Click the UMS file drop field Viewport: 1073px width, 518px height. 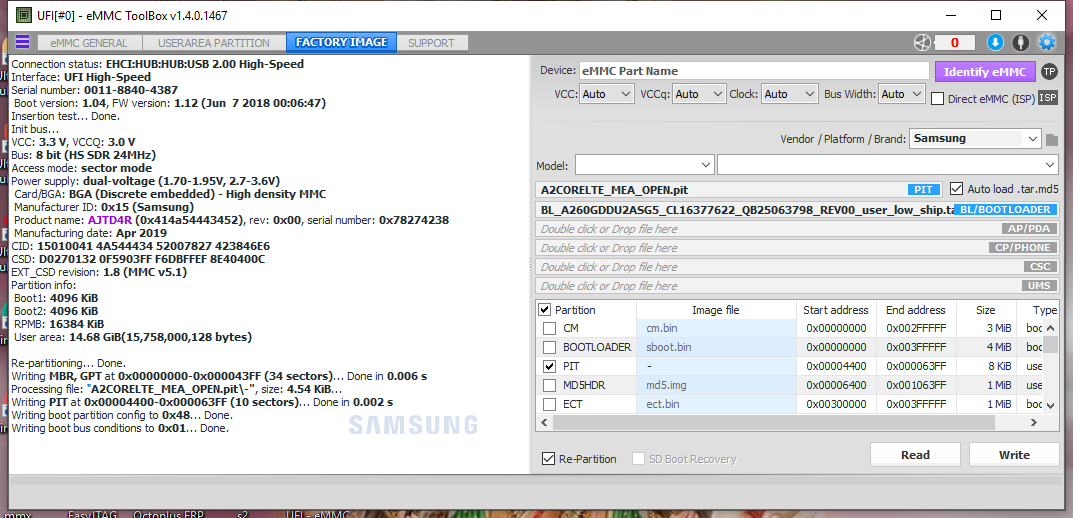coord(797,286)
